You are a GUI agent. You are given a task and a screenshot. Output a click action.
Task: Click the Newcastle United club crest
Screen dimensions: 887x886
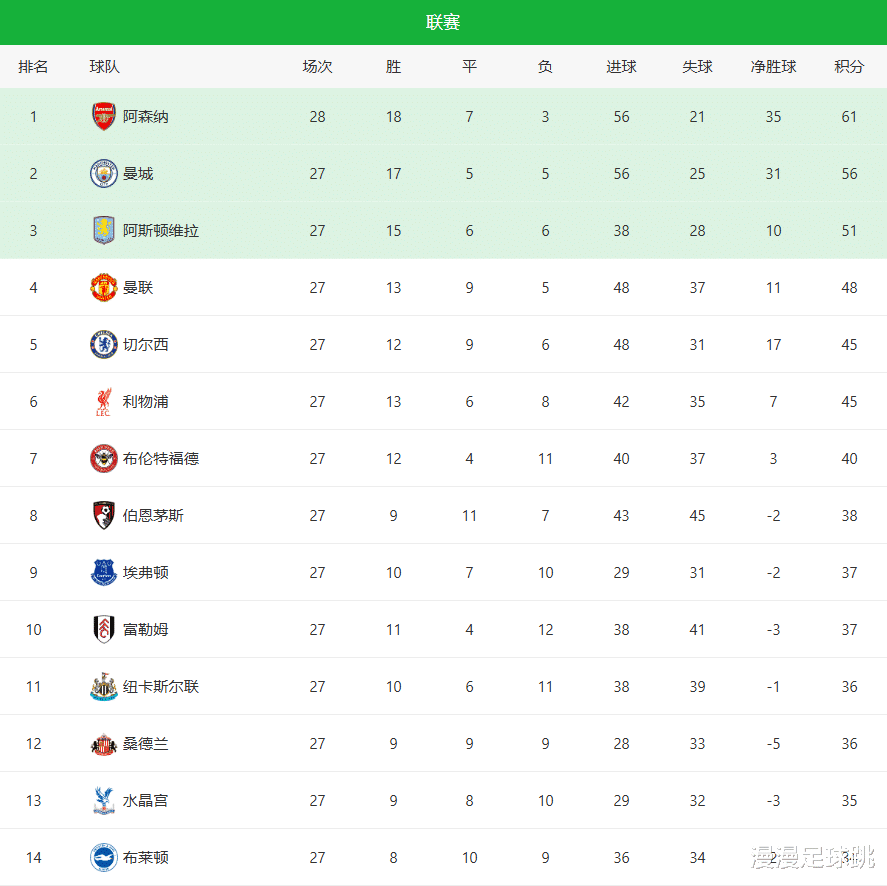104,687
